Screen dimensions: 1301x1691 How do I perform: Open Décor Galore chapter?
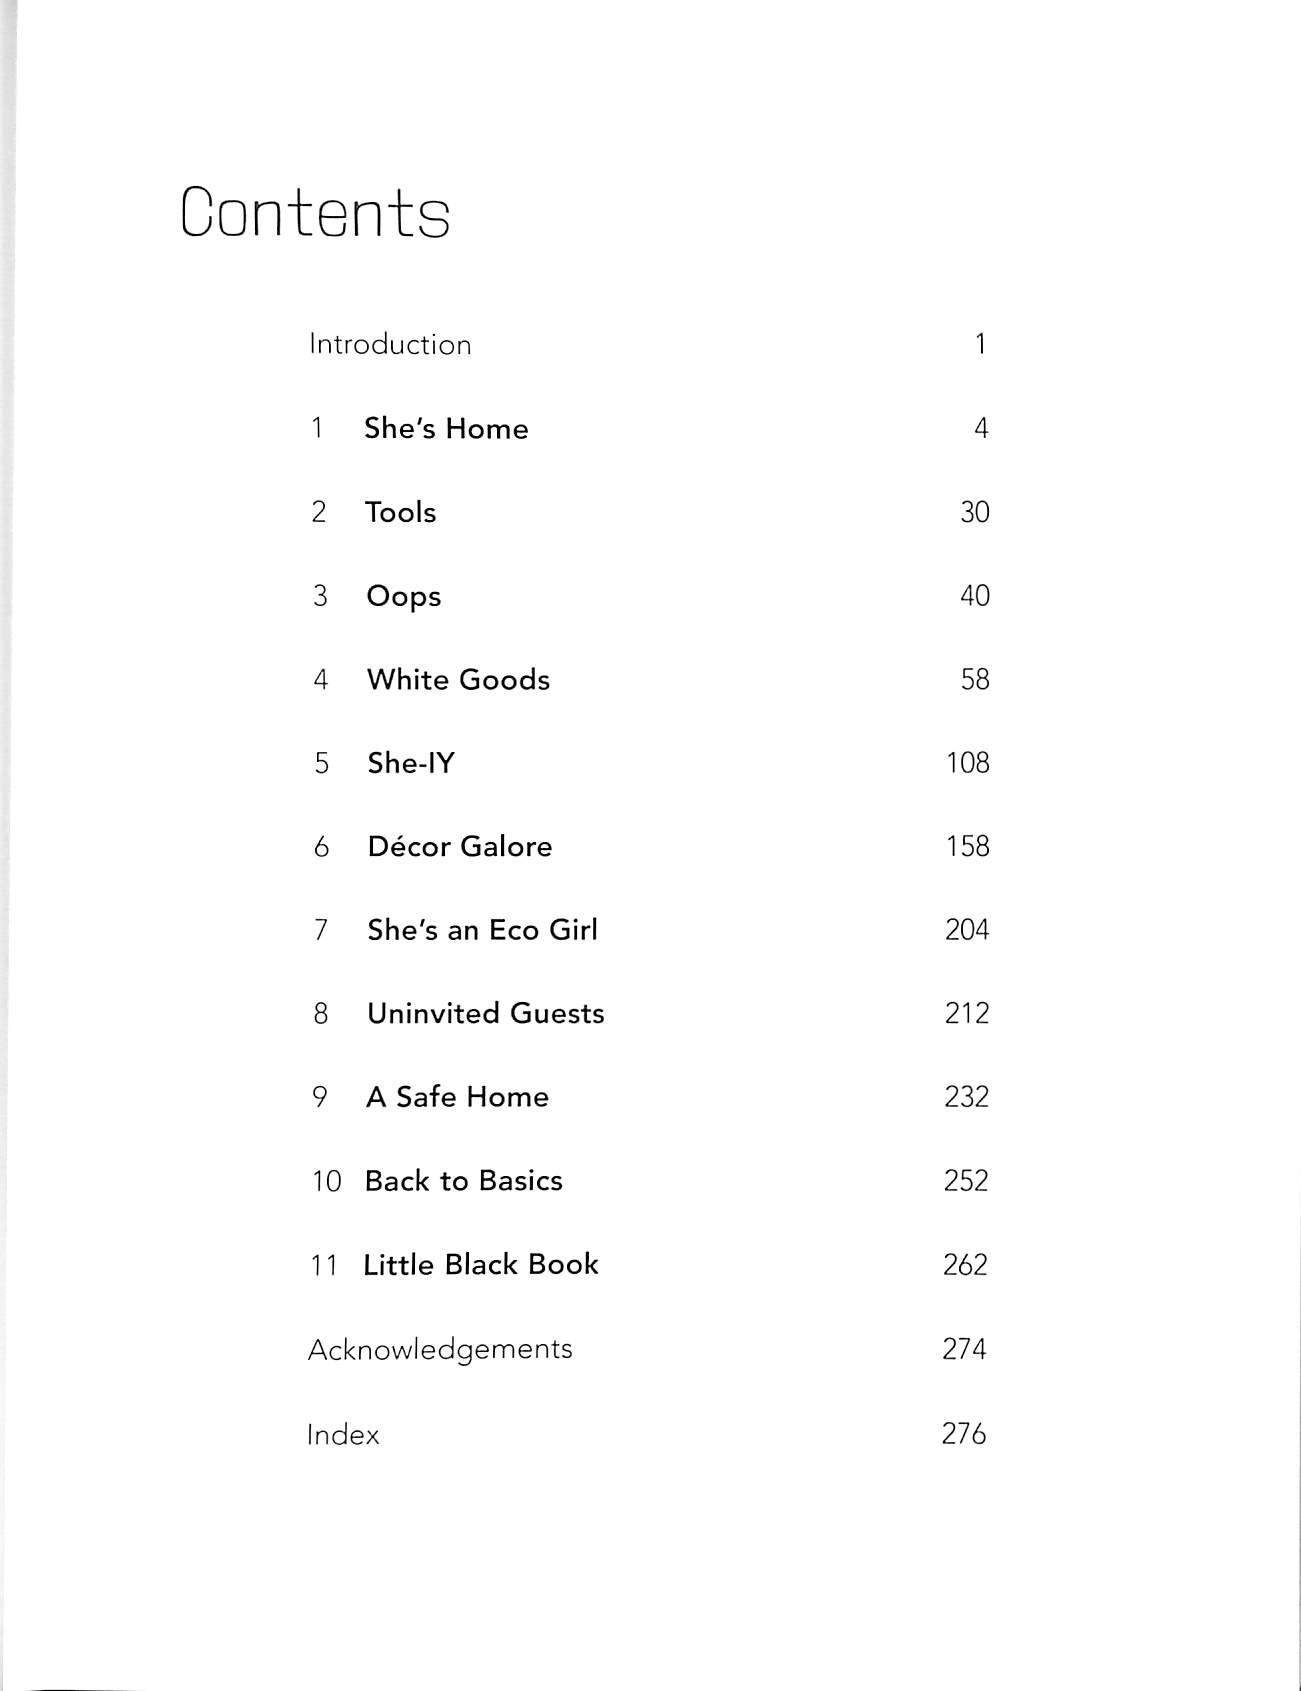(459, 847)
